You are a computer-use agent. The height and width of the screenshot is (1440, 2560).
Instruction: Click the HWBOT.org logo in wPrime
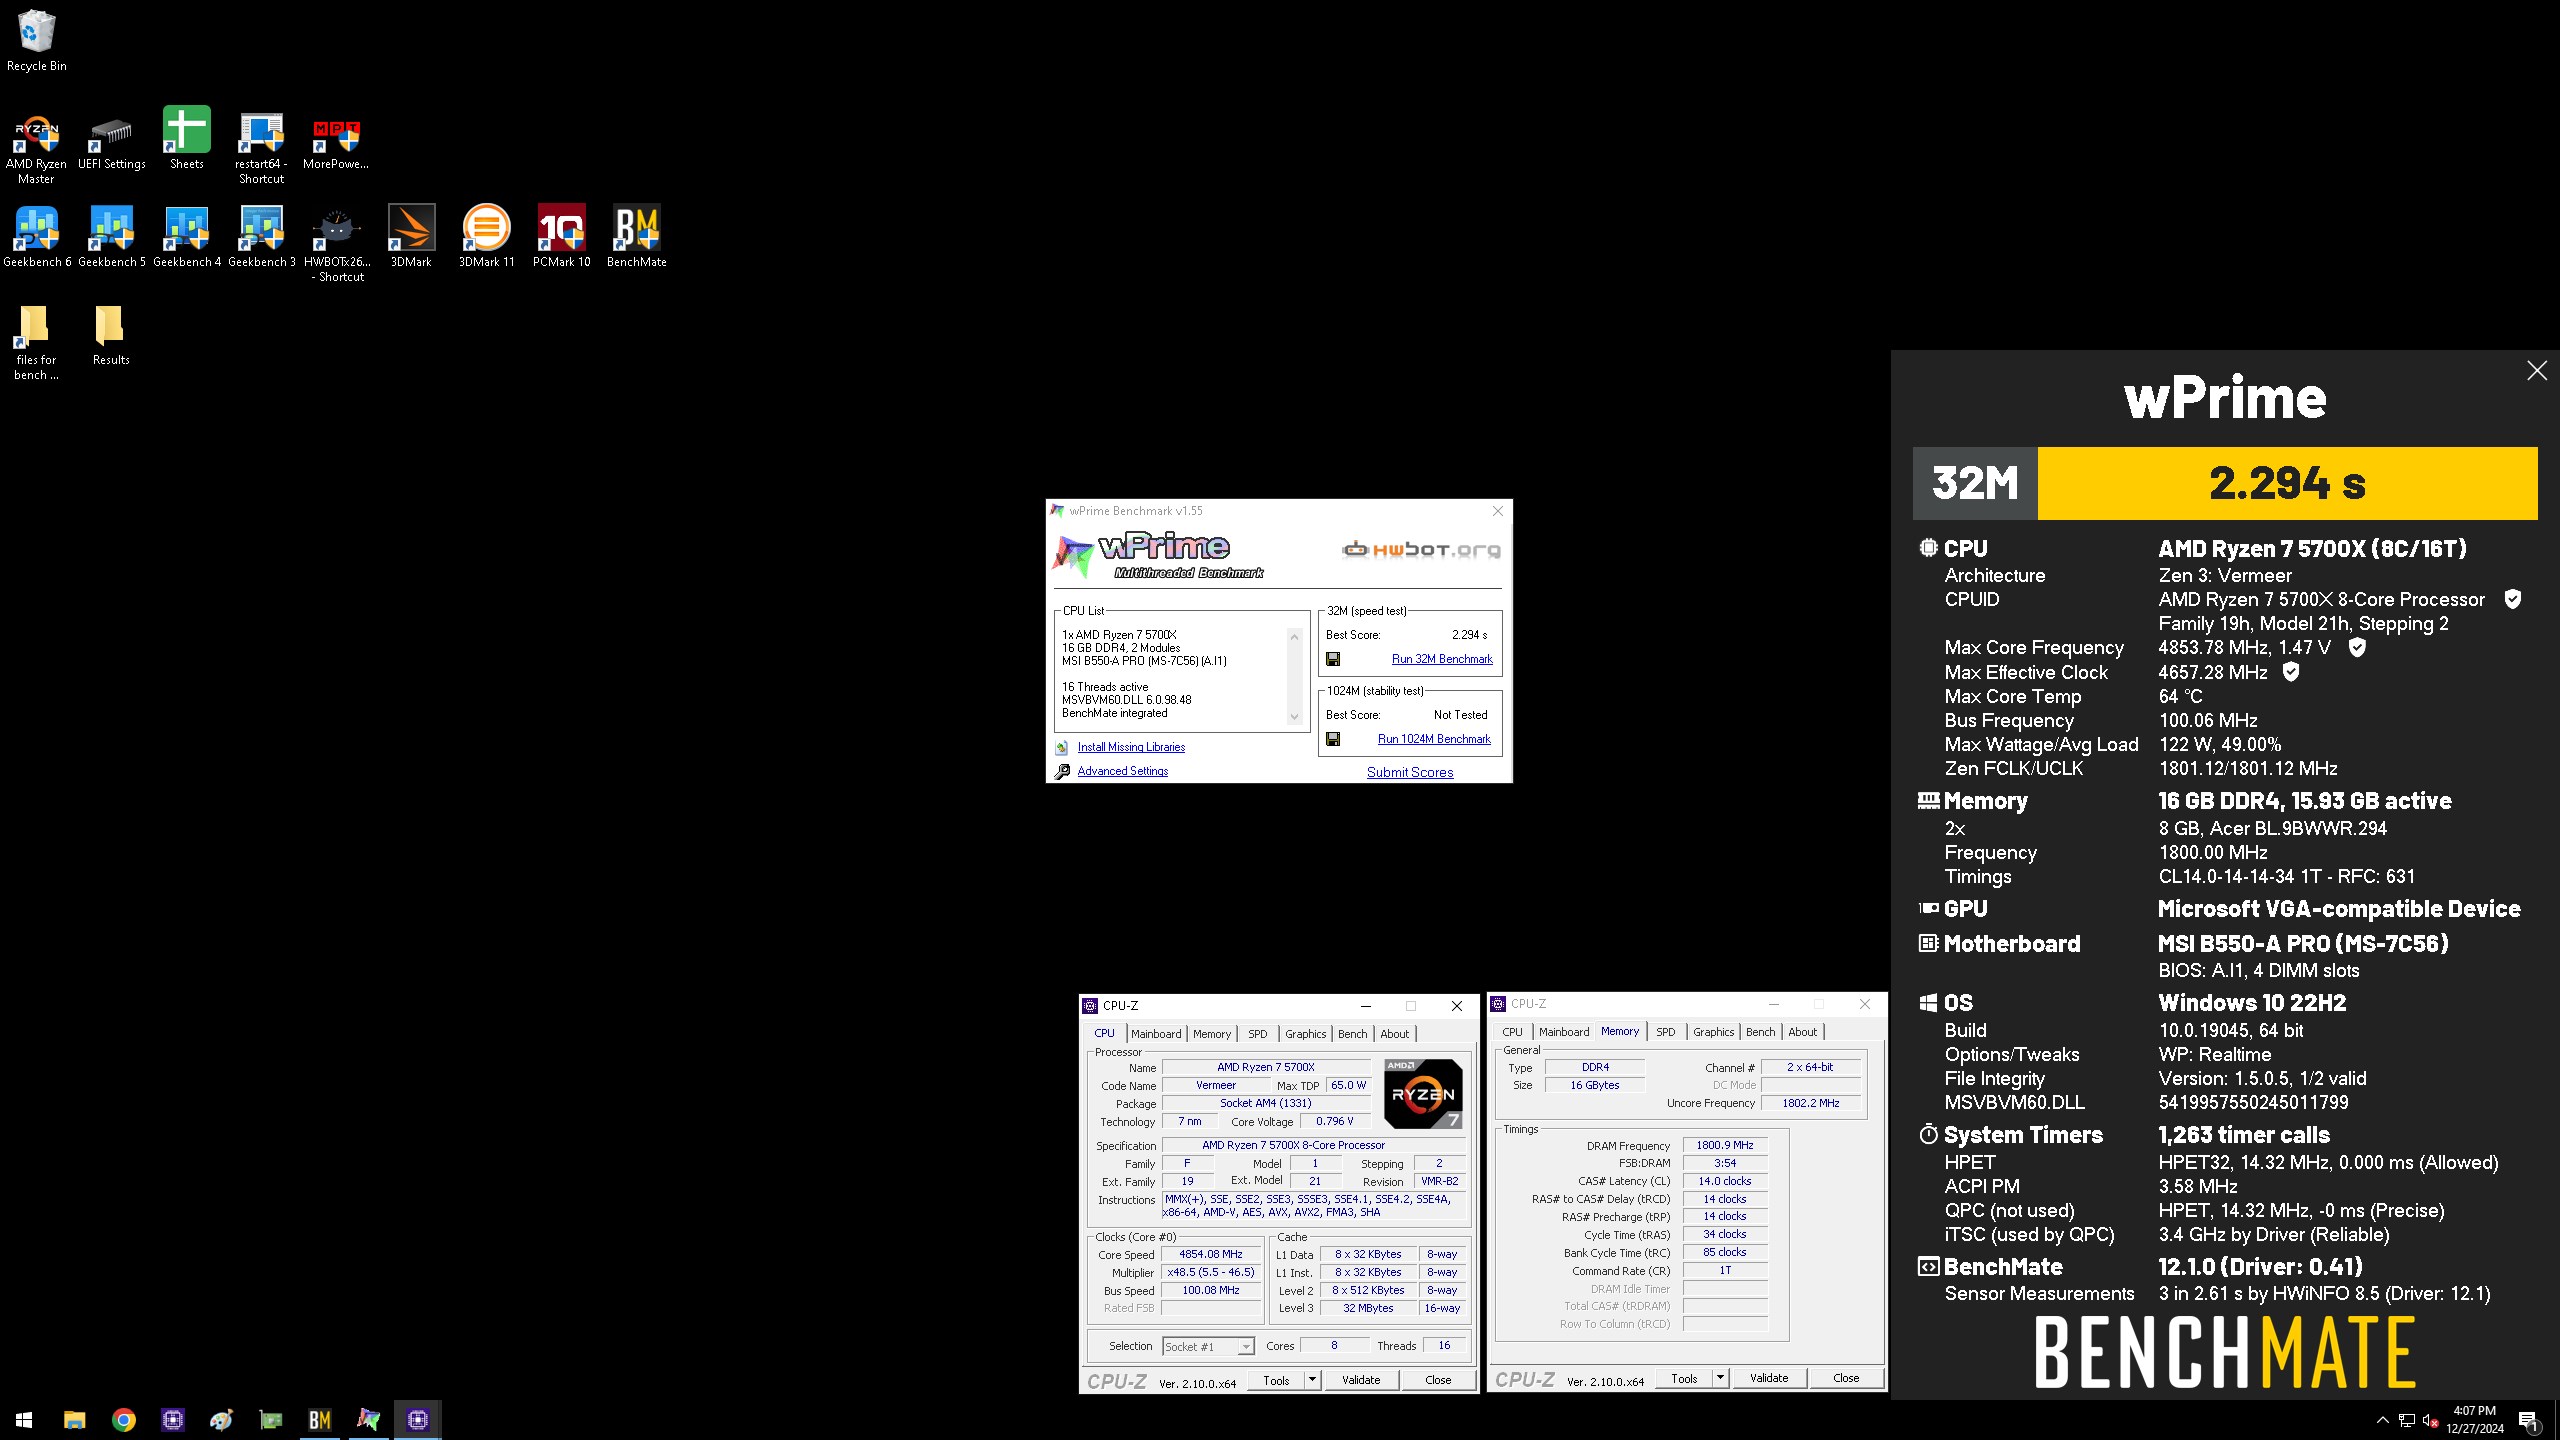1421,549
